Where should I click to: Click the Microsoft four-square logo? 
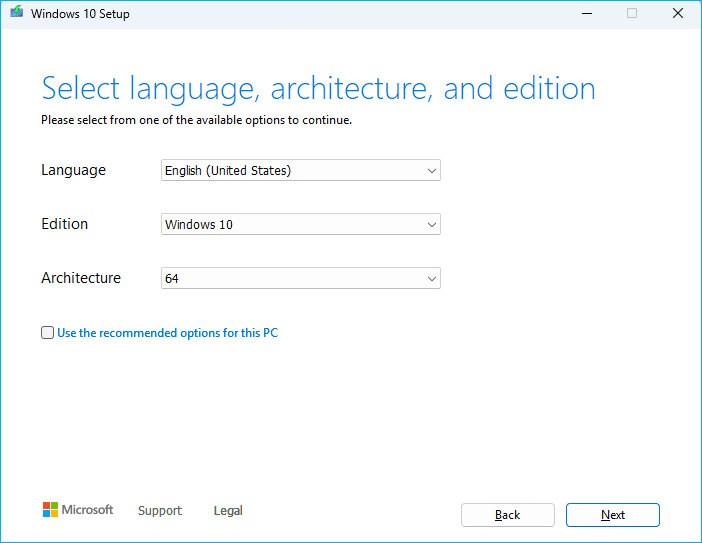pos(50,510)
